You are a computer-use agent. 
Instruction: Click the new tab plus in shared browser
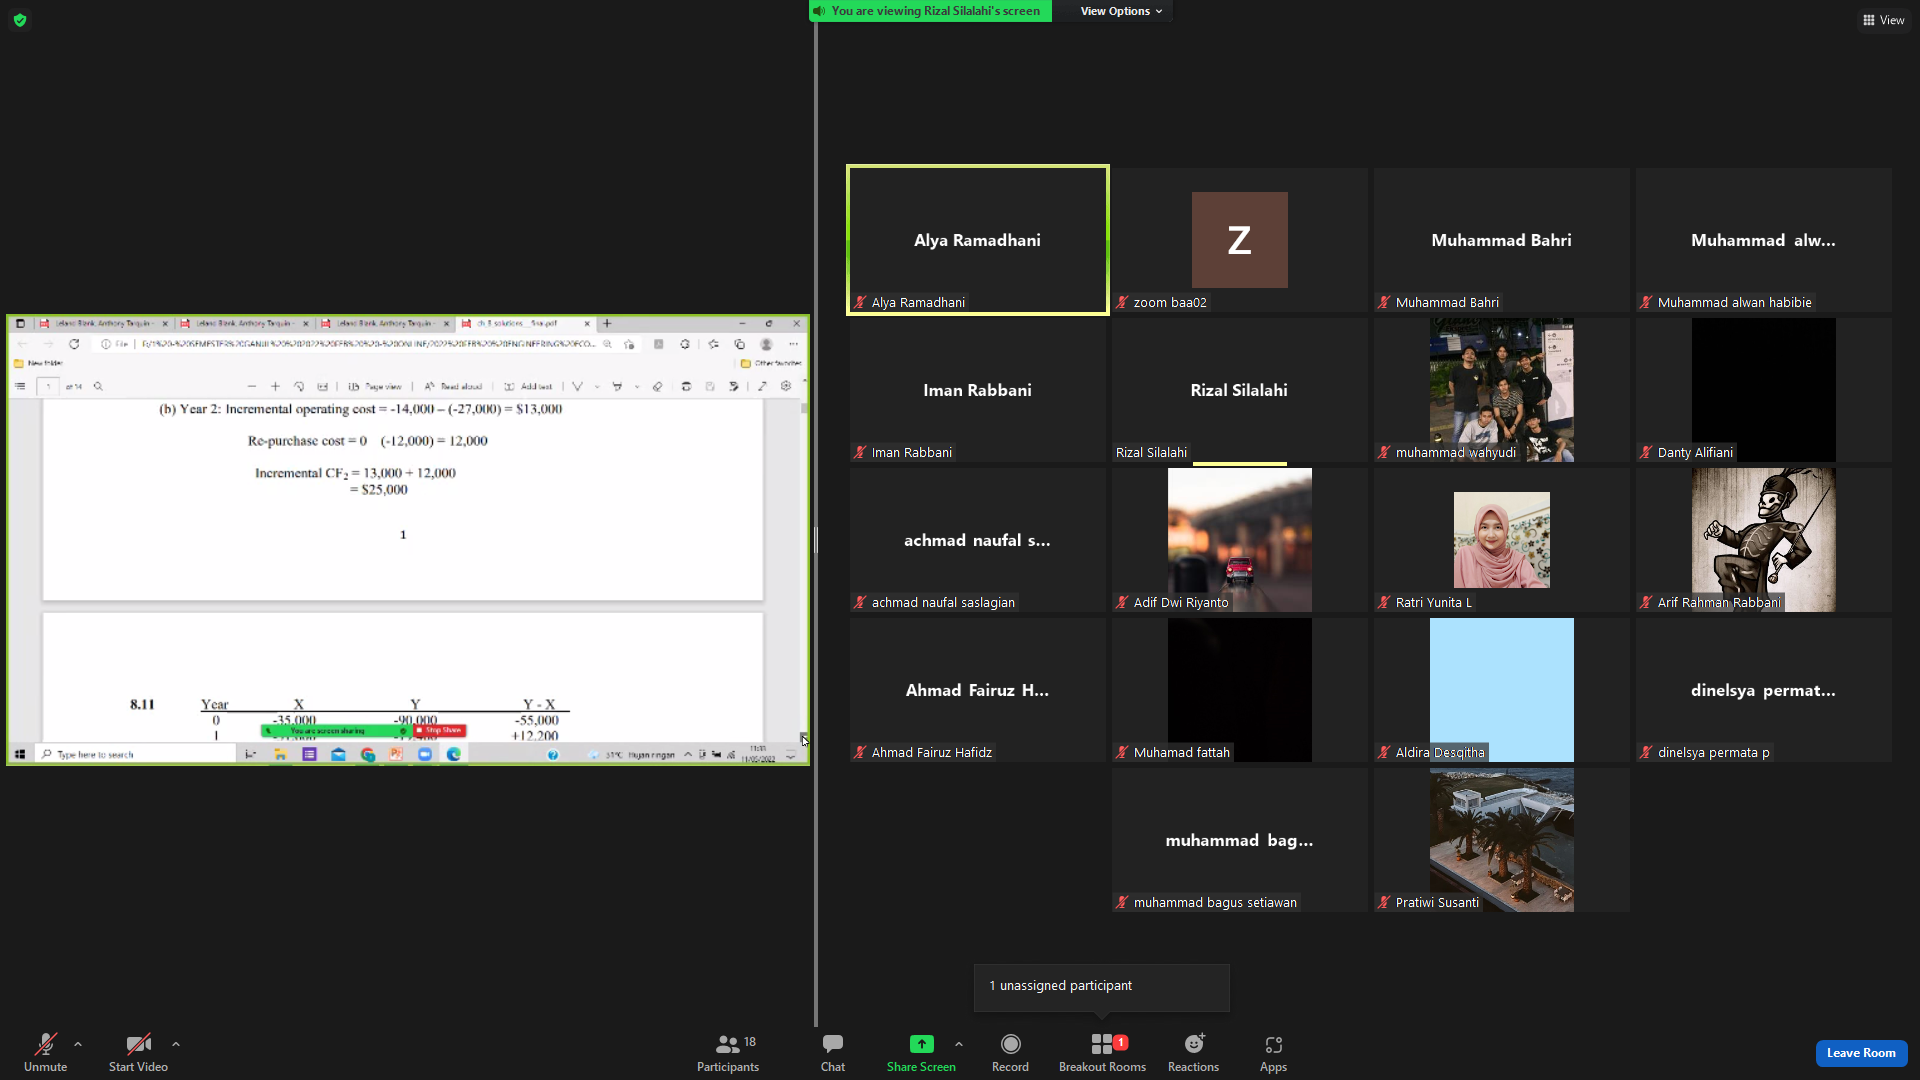(607, 324)
